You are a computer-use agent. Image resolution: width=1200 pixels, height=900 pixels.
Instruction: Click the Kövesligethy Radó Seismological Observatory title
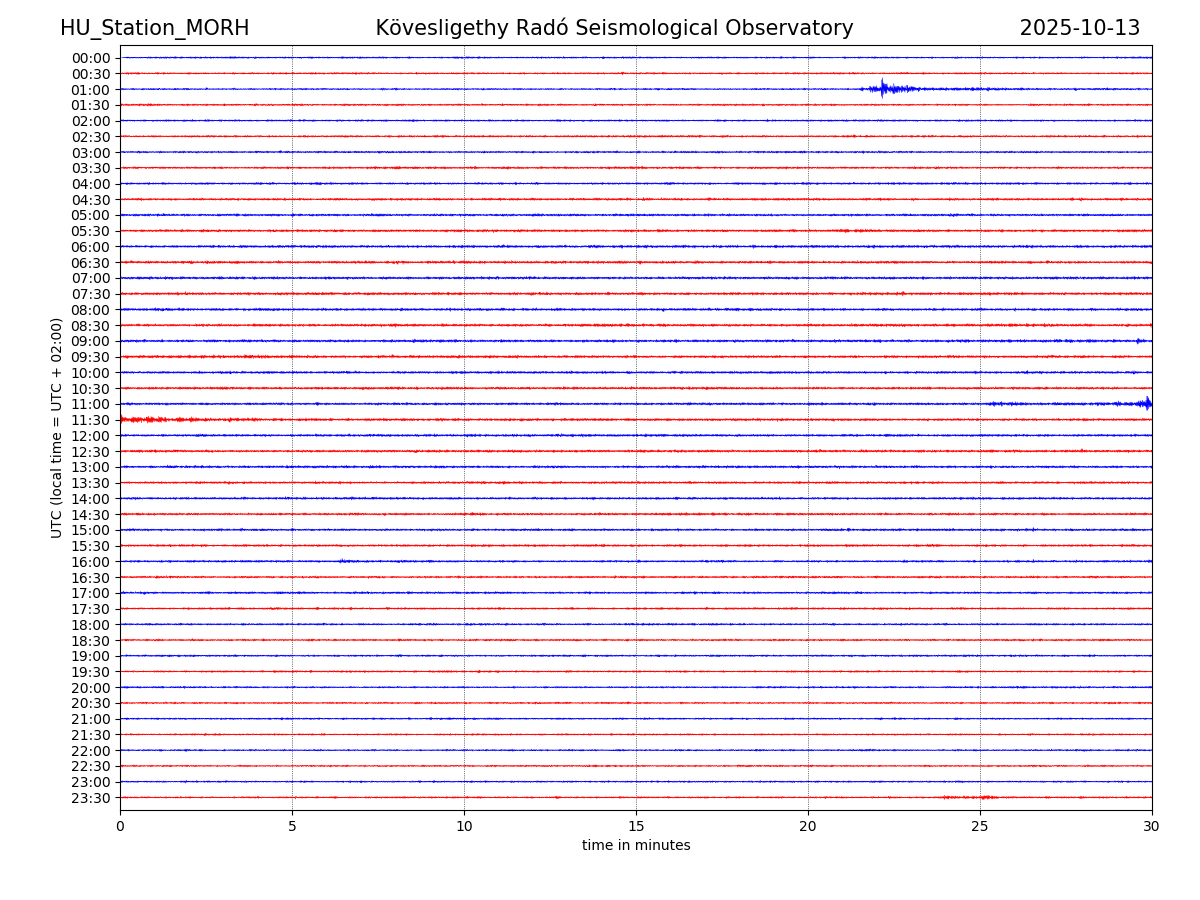614,28
